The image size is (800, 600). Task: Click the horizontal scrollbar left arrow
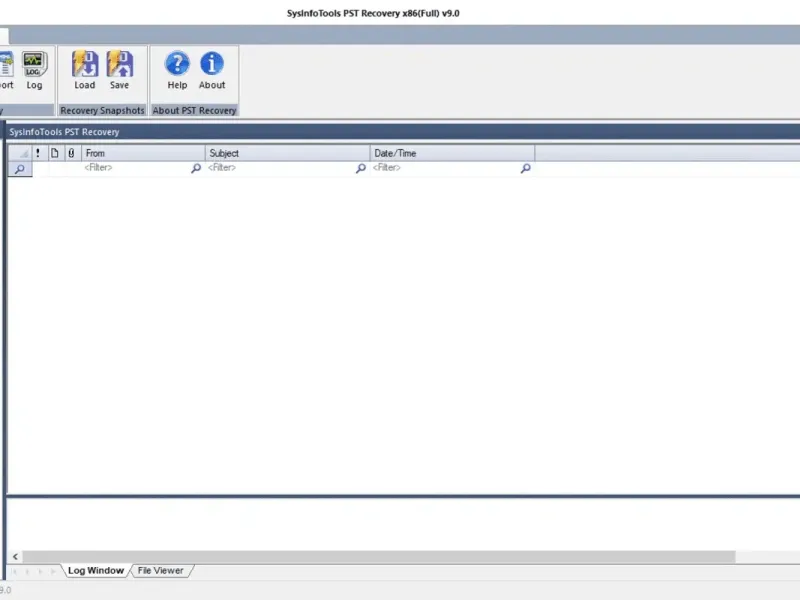pos(15,557)
